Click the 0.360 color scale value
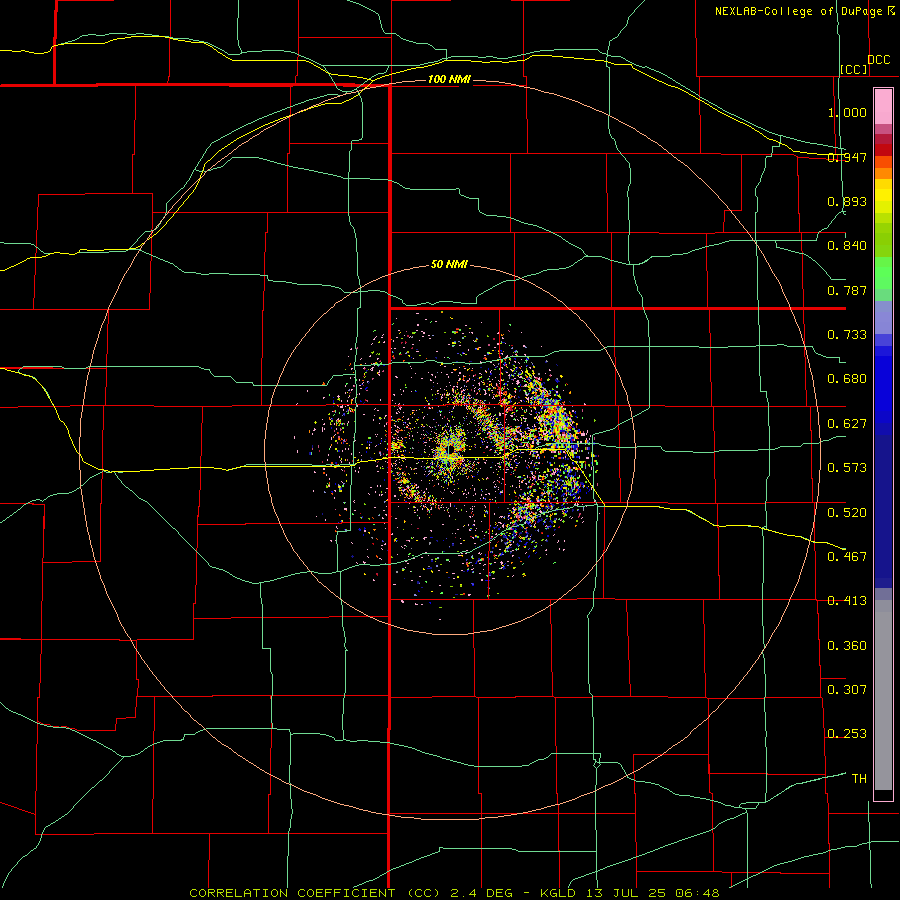The height and width of the screenshot is (900, 900). point(847,646)
